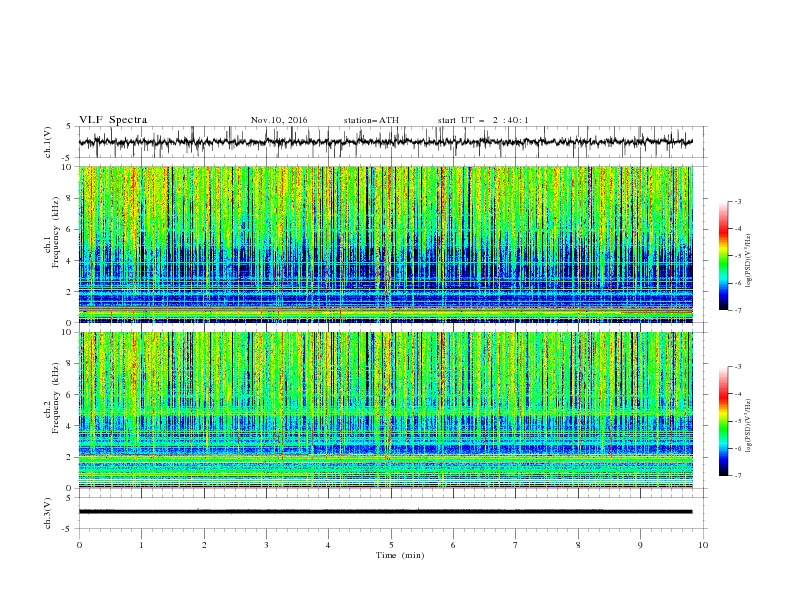Click upper colorbar log(PSD)(V²/Hz) label
Image resolution: width=792 pixels, height=612 pixels.
tap(749, 261)
